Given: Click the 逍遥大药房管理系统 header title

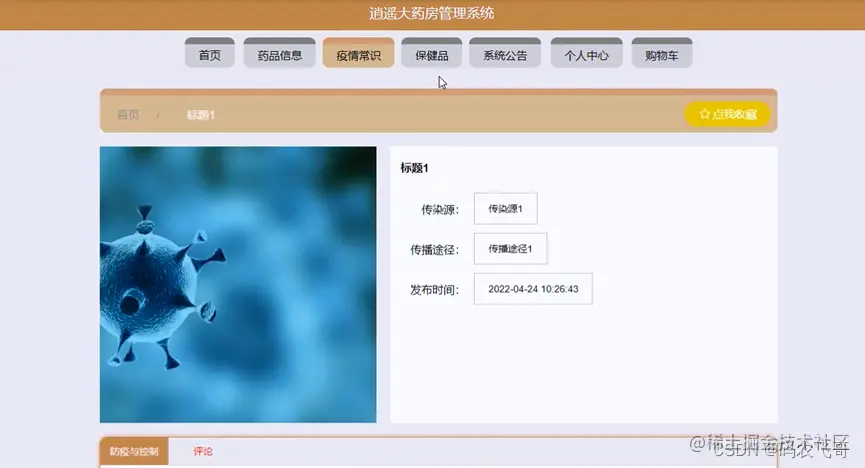Looking at the screenshot, I should click(432, 13).
